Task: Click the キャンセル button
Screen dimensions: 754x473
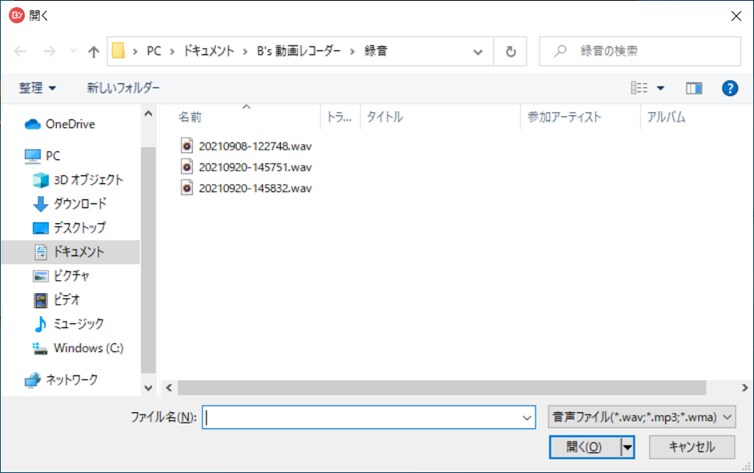Action: pos(691,447)
